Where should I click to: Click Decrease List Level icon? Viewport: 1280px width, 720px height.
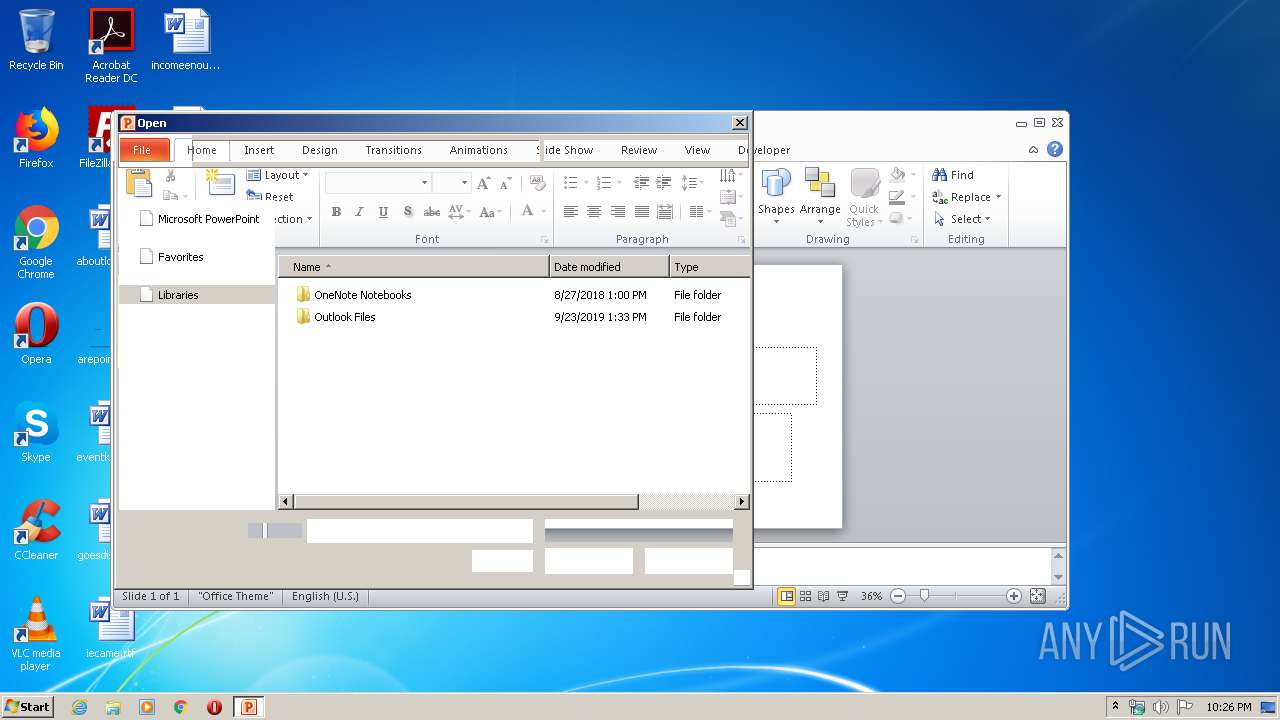pos(641,183)
